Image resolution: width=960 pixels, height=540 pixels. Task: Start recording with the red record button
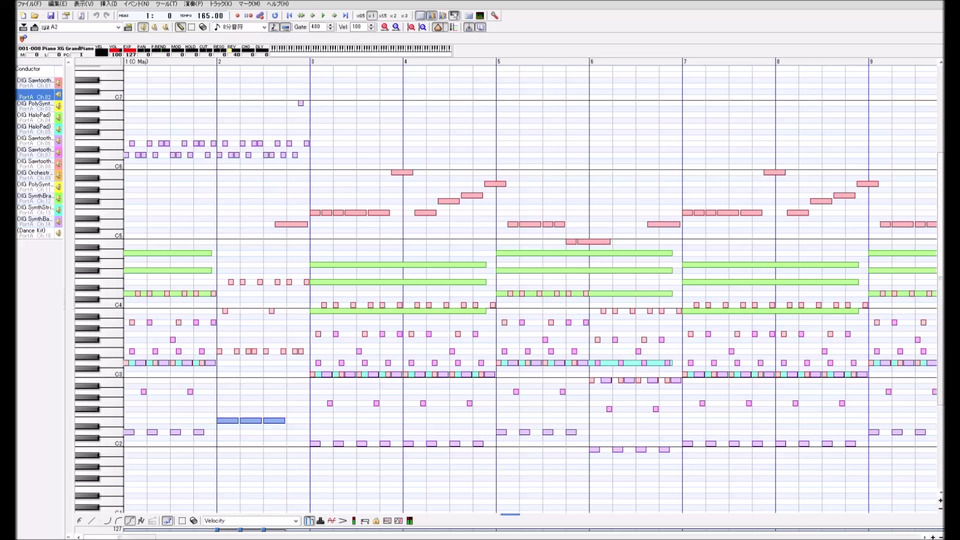click(238, 15)
